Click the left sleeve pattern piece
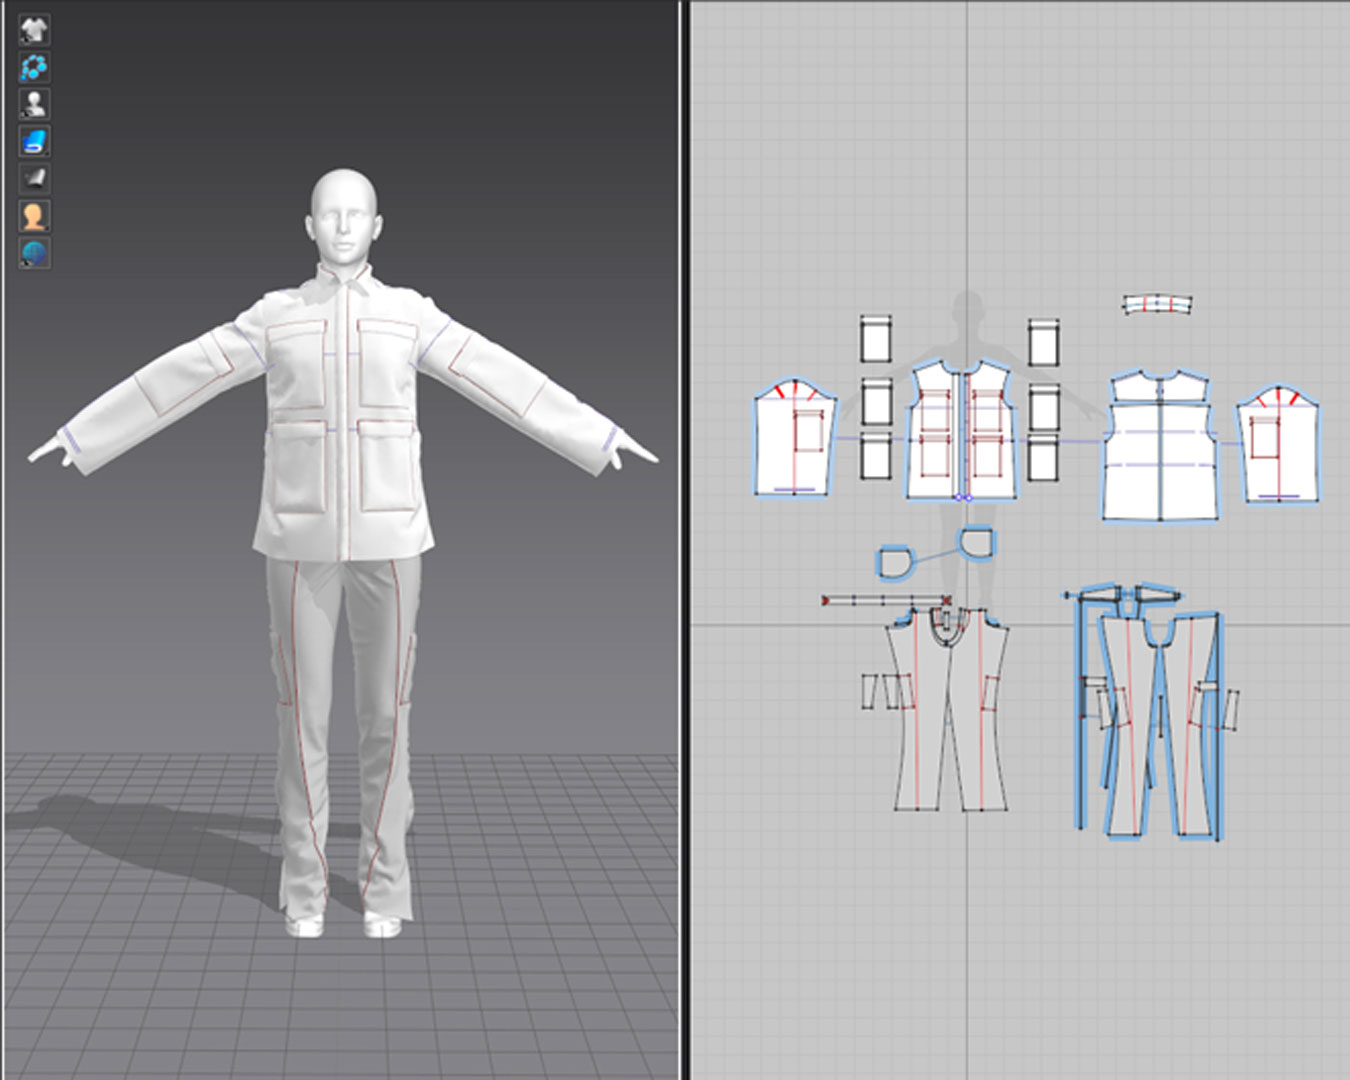 point(775,450)
